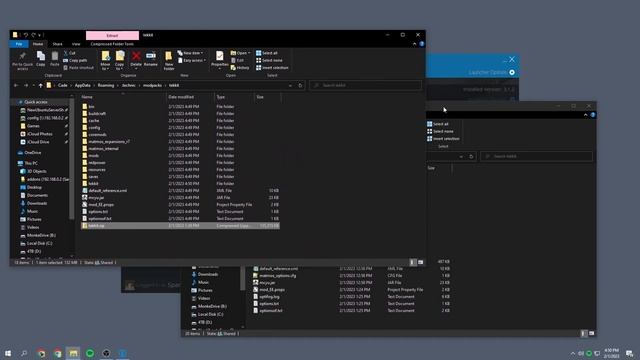Open the Open button dropdown in ribbon

point(240,53)
